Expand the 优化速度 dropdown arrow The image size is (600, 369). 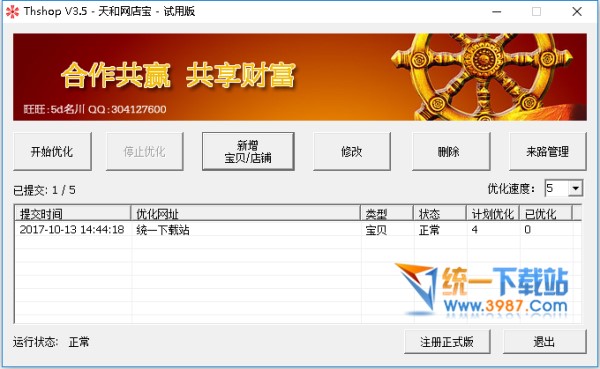coord(575,188)
